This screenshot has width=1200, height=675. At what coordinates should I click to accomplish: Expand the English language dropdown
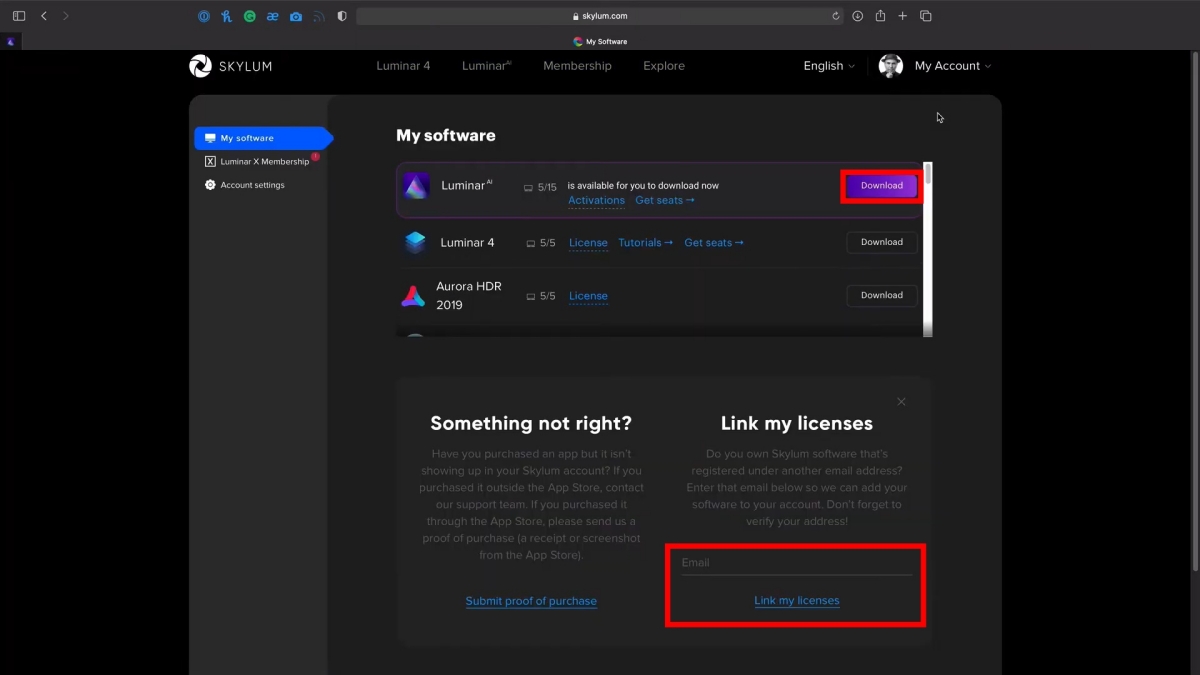click(x=829, y=66)
